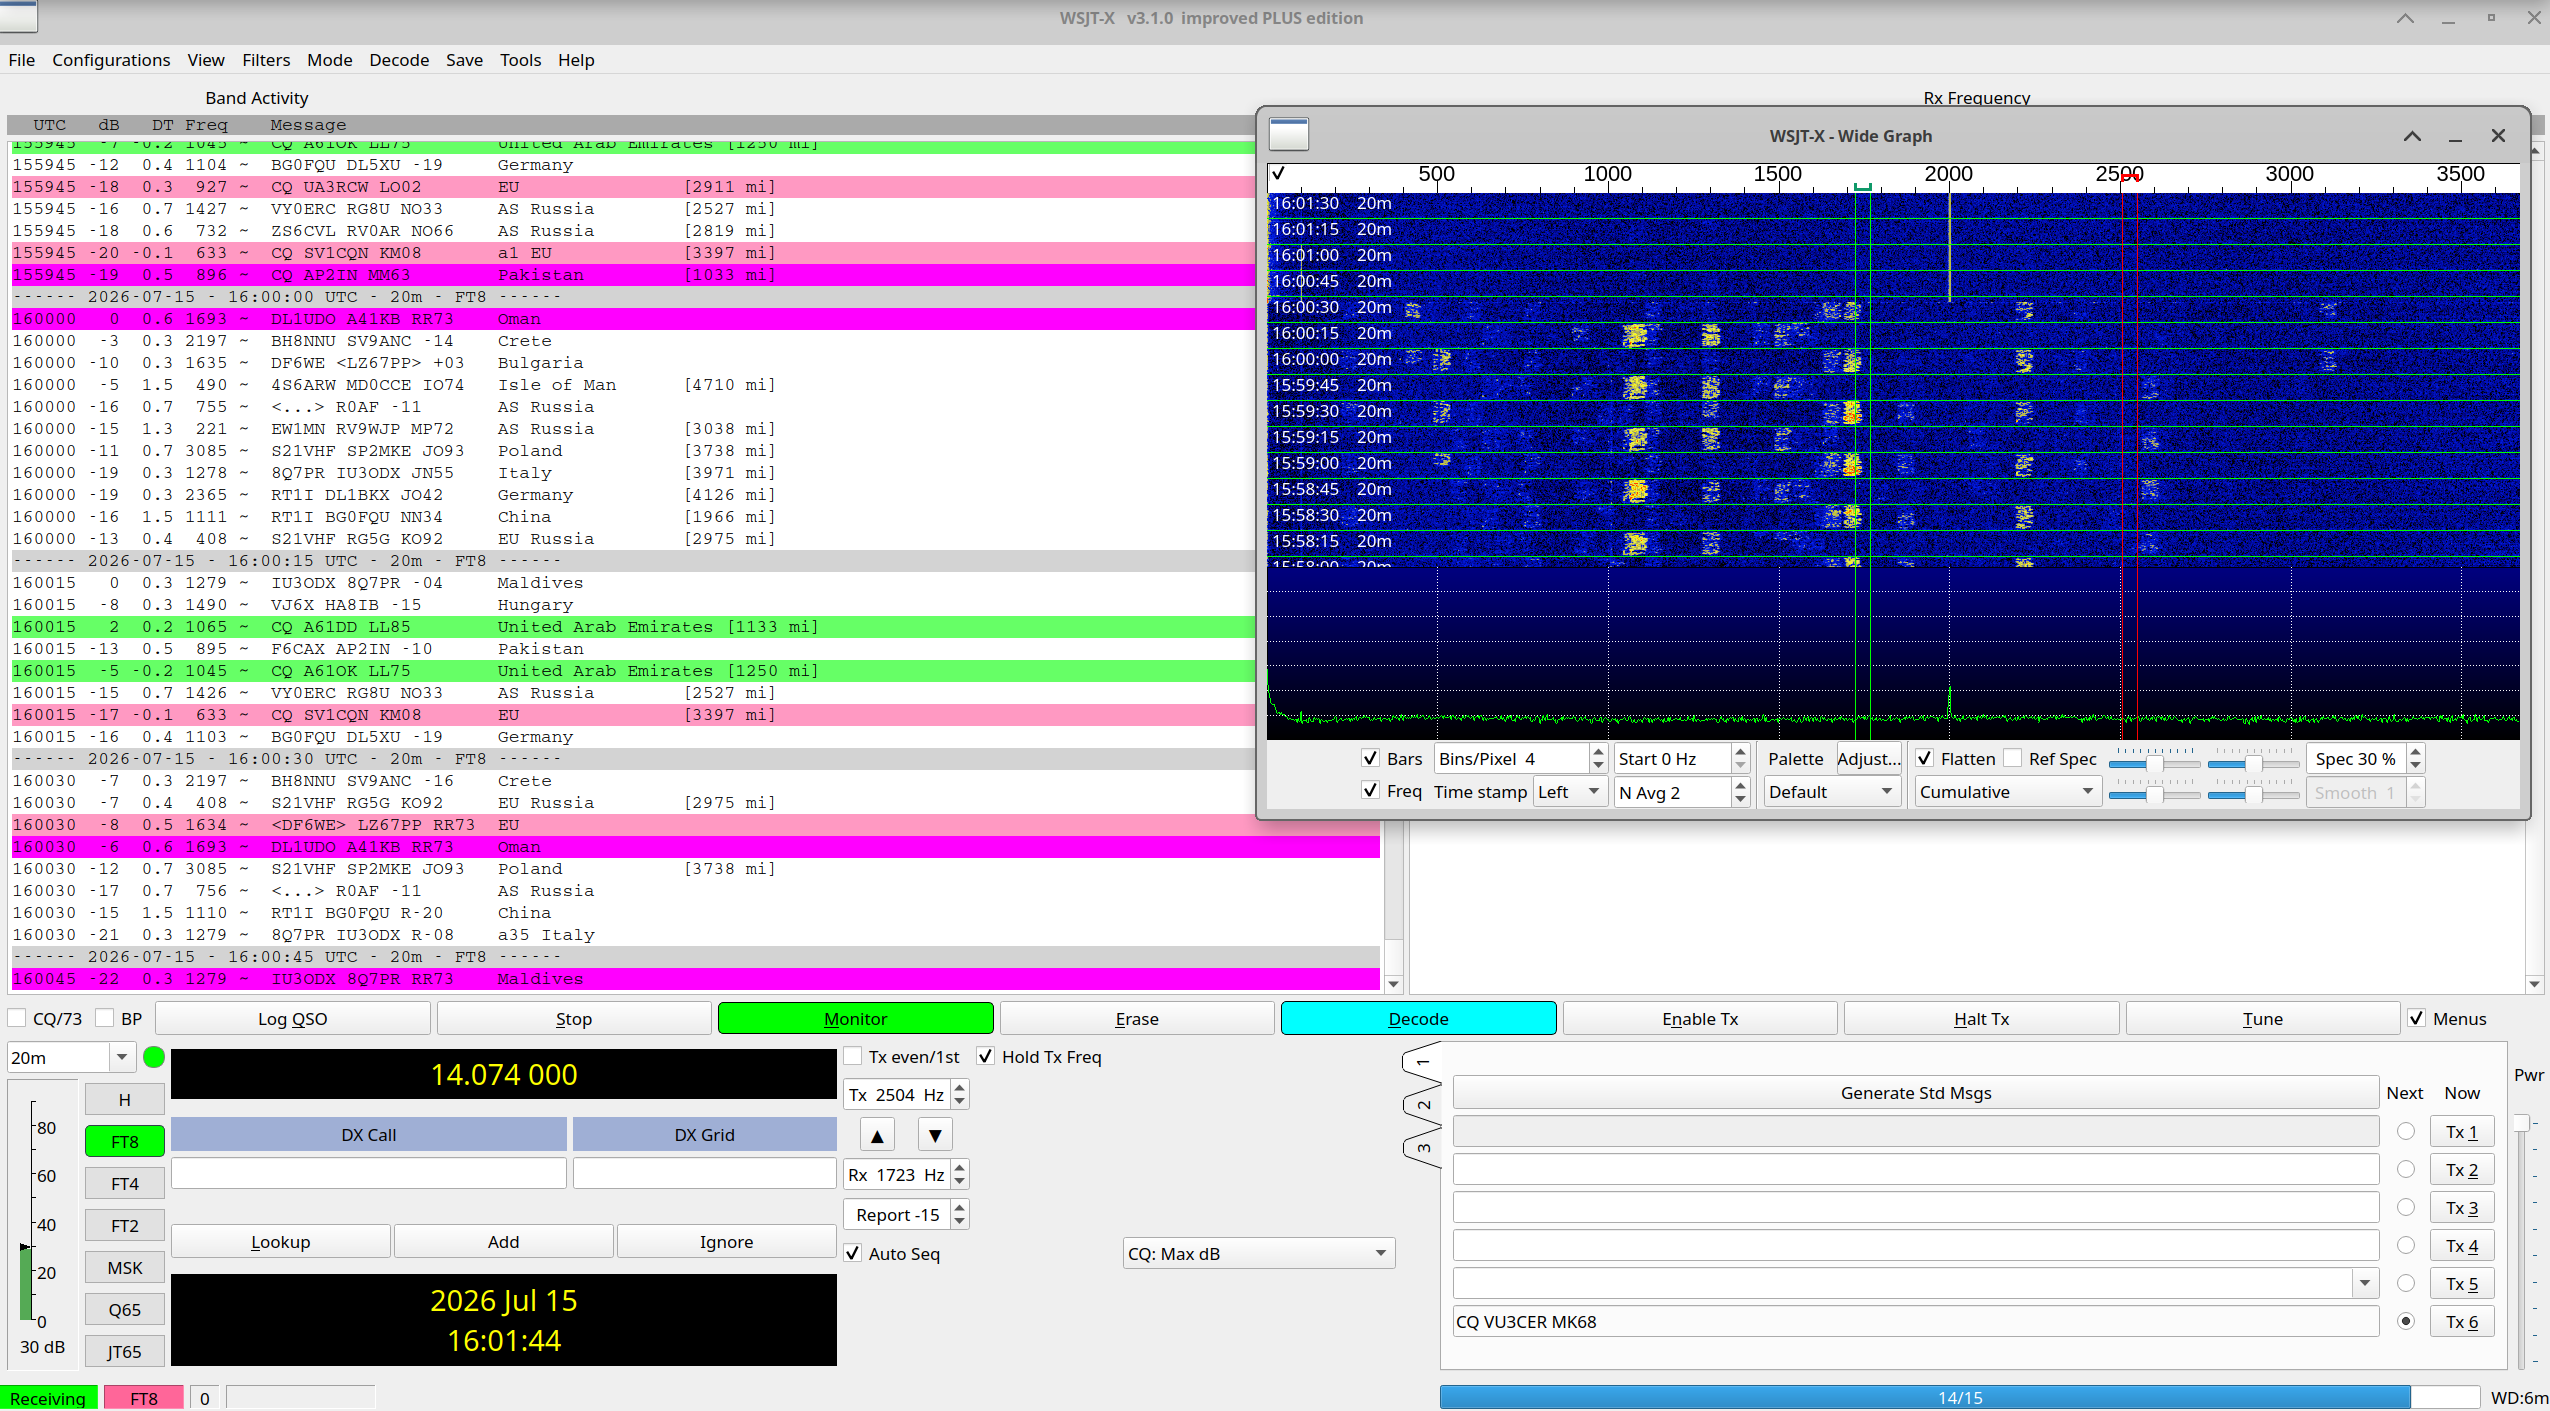The image size is (2550, 1411).
Task: Click the Erase button
Action: tap(1137, 1018)
